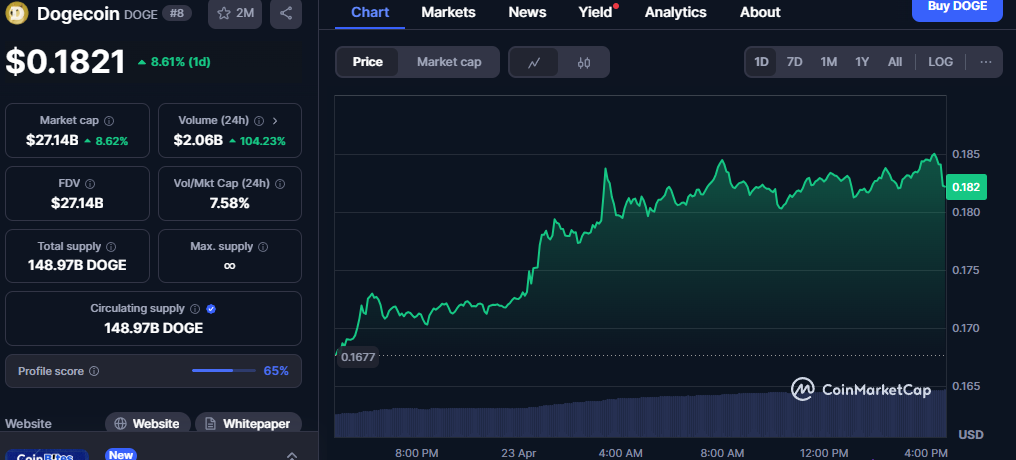This screenshot has height=460, width=1016.
Task: Toggle LOG scale on the chart
Action: coord(940,62)
